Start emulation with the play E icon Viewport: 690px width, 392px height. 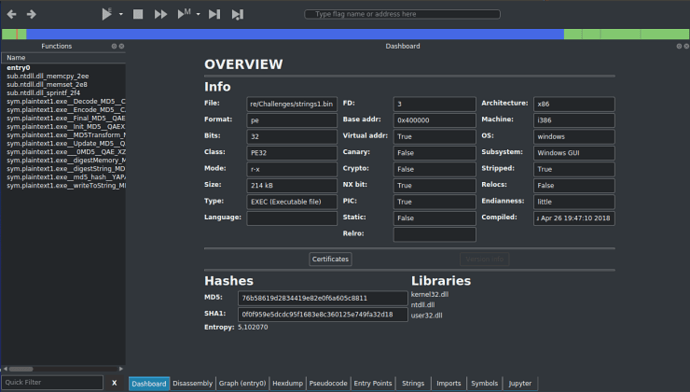[106, 14]
